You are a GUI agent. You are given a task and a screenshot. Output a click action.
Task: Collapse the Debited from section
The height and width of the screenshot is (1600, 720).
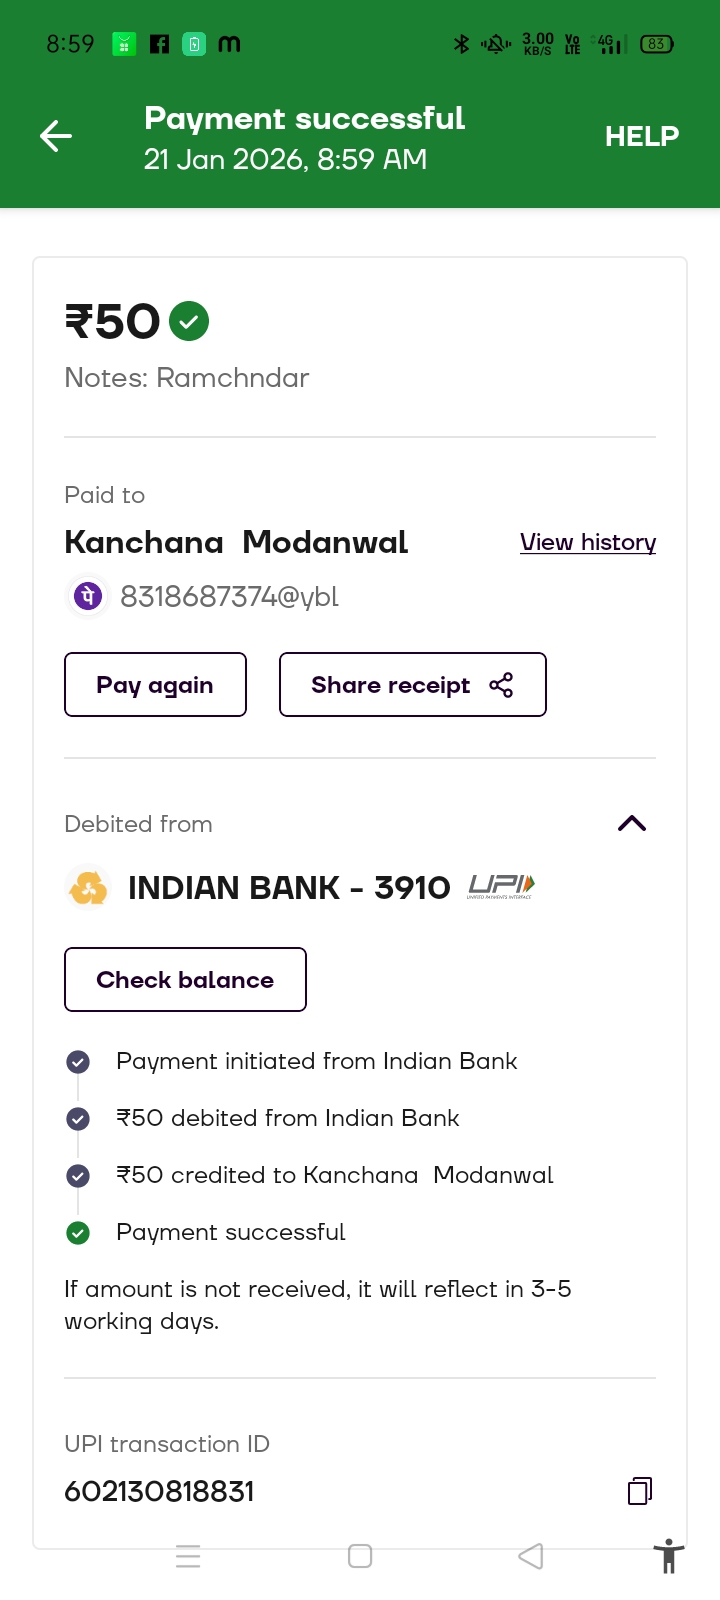[x=632, y=824]
